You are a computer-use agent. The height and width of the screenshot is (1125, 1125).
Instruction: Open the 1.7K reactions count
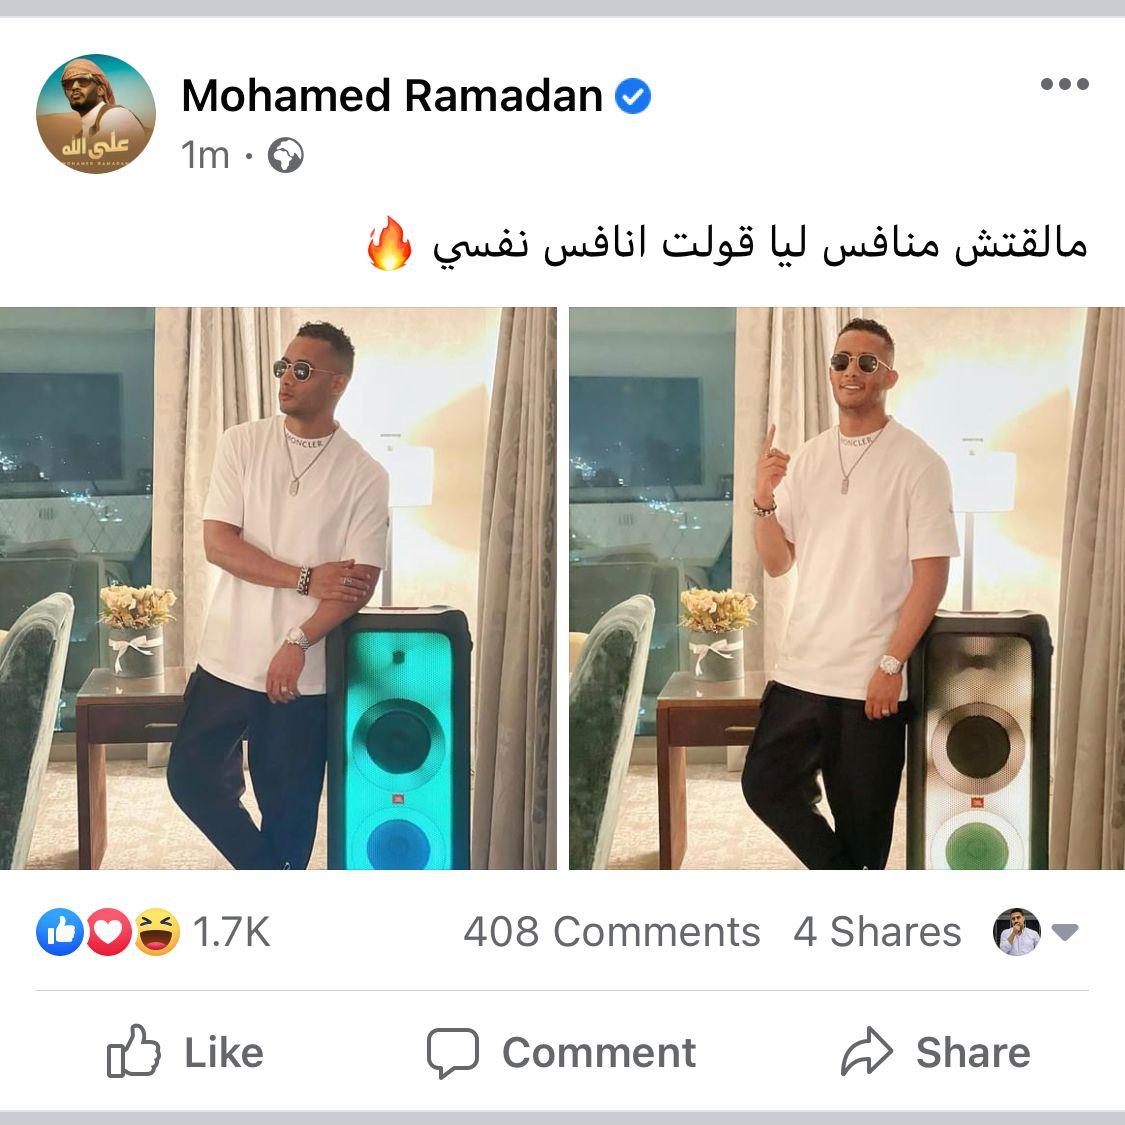pyautogui.click(x=231, y=932)
